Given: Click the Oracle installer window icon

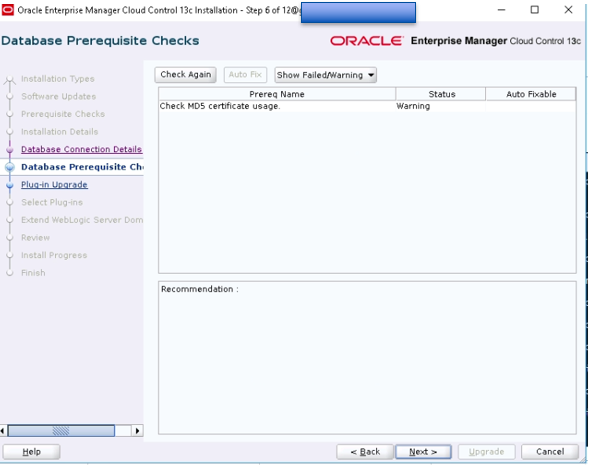Looking at the screenshot, I should pos(8,10).
